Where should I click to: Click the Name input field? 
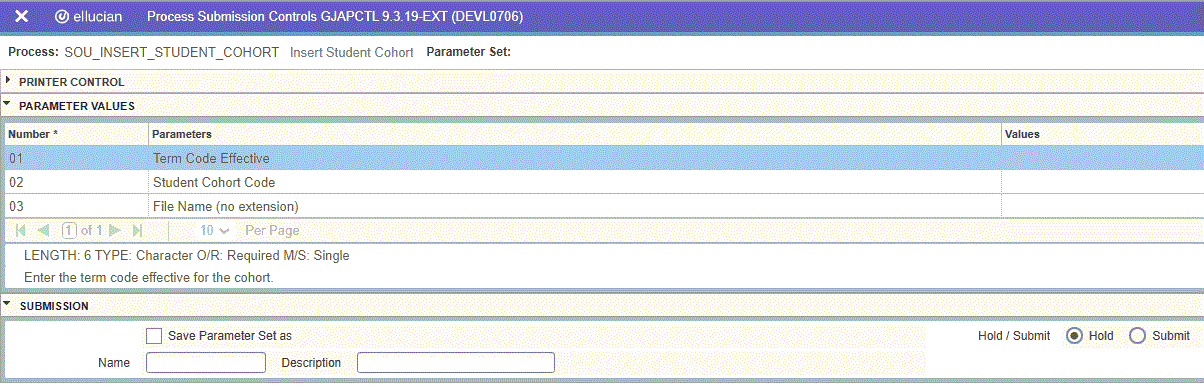pyautogui.click(x=206, y=362)
